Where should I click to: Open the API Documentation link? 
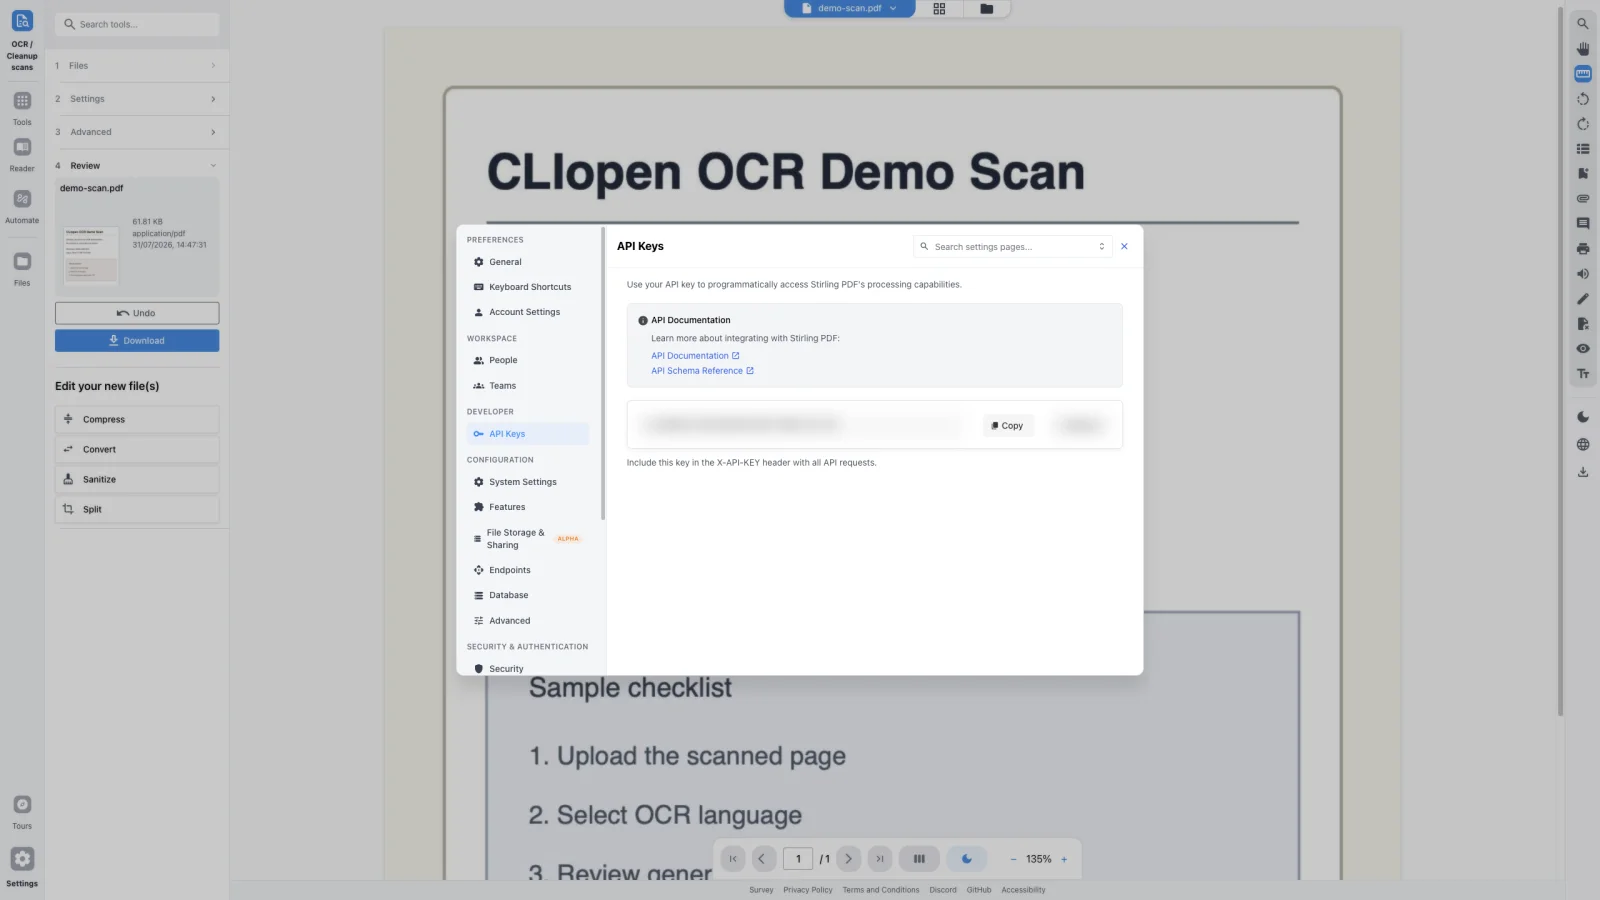[695, 356]
